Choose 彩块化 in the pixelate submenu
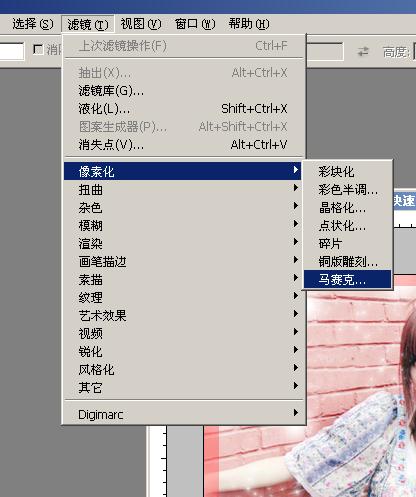This screenshot has width=416, height=497. click(x=348, y=172)
